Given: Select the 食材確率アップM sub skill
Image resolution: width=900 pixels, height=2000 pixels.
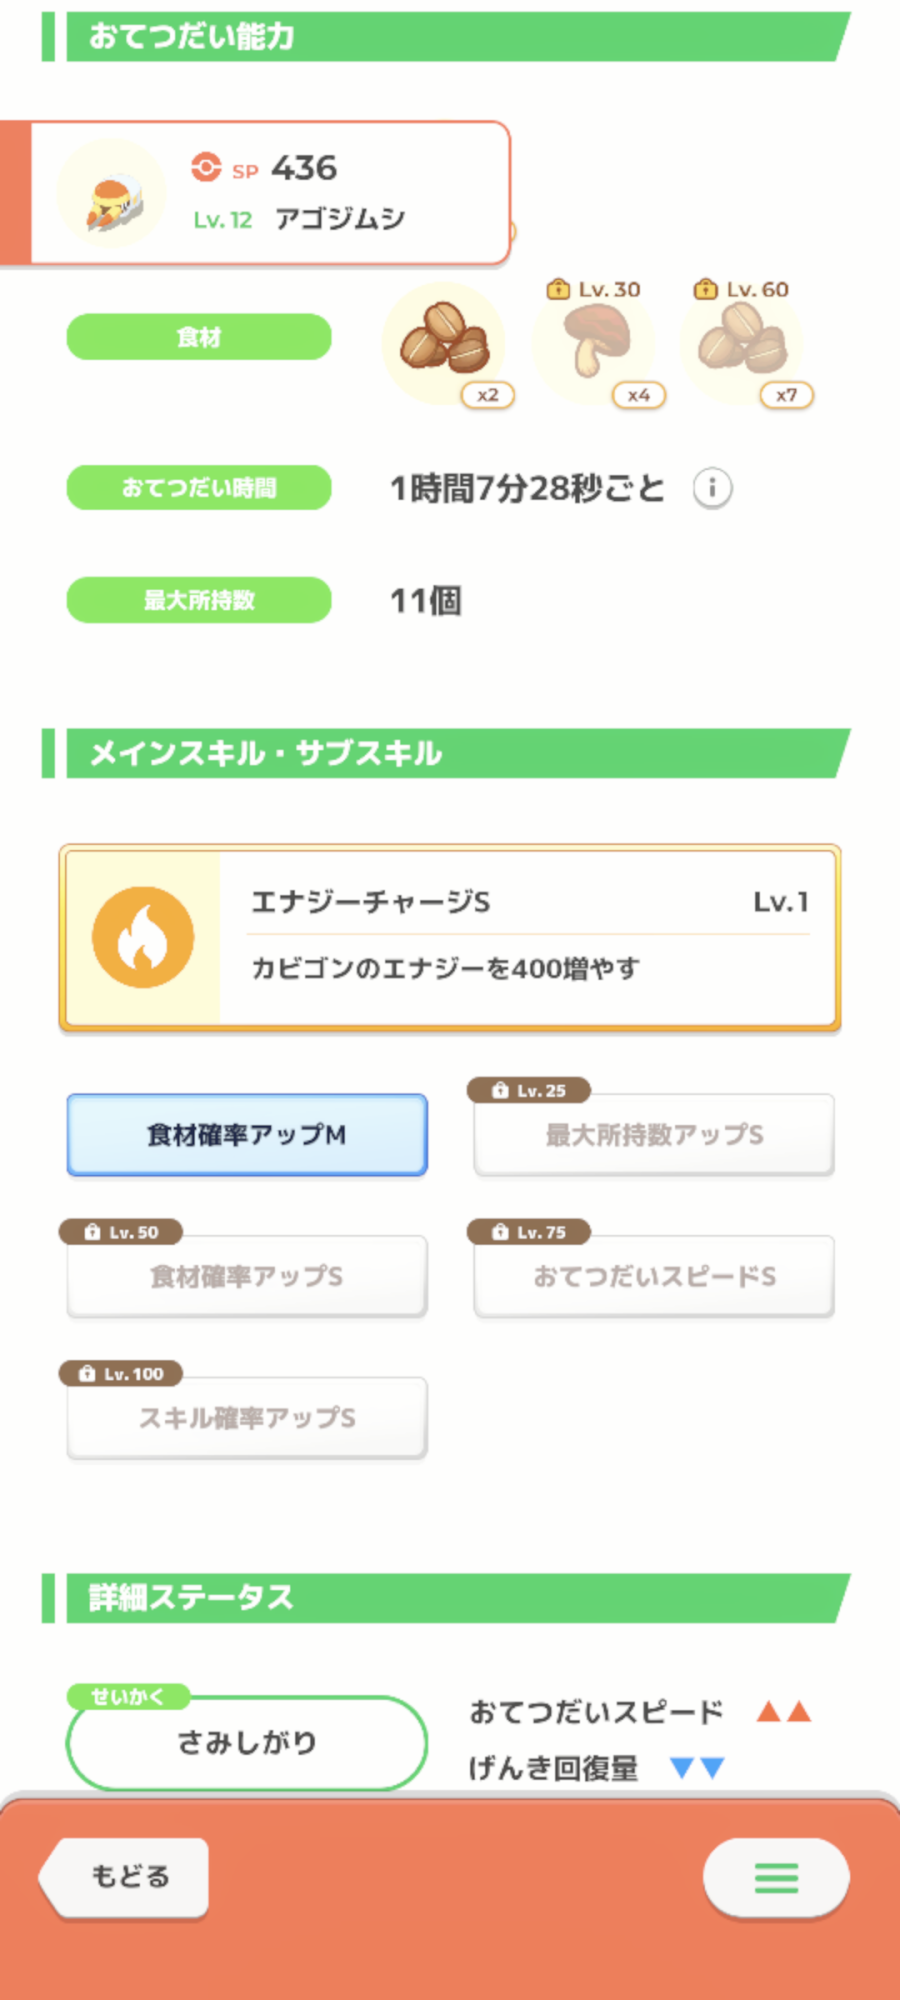Looking at the screenshot, I should point(247,1135).
